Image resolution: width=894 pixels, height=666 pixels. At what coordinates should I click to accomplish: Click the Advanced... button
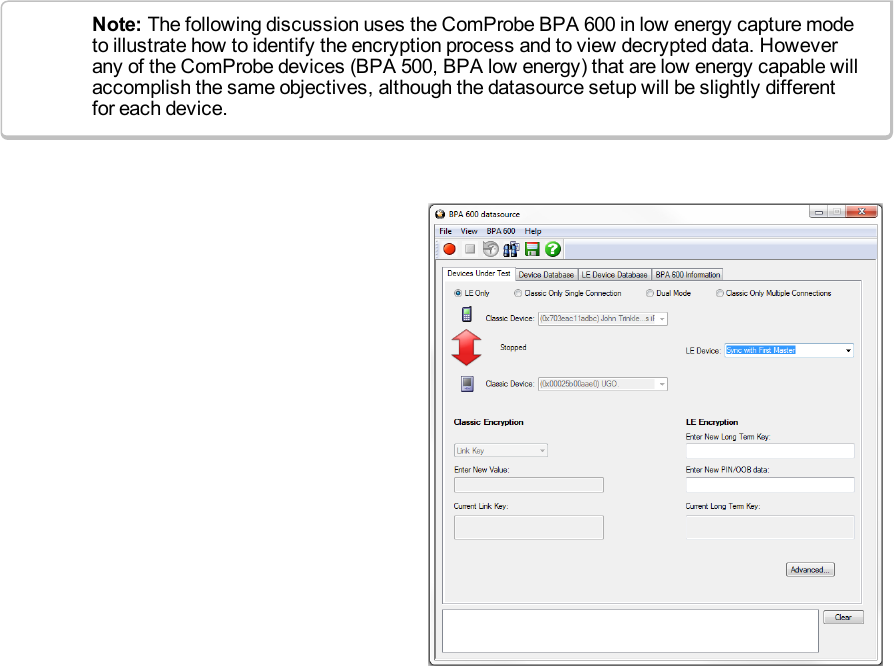(809, 570)
